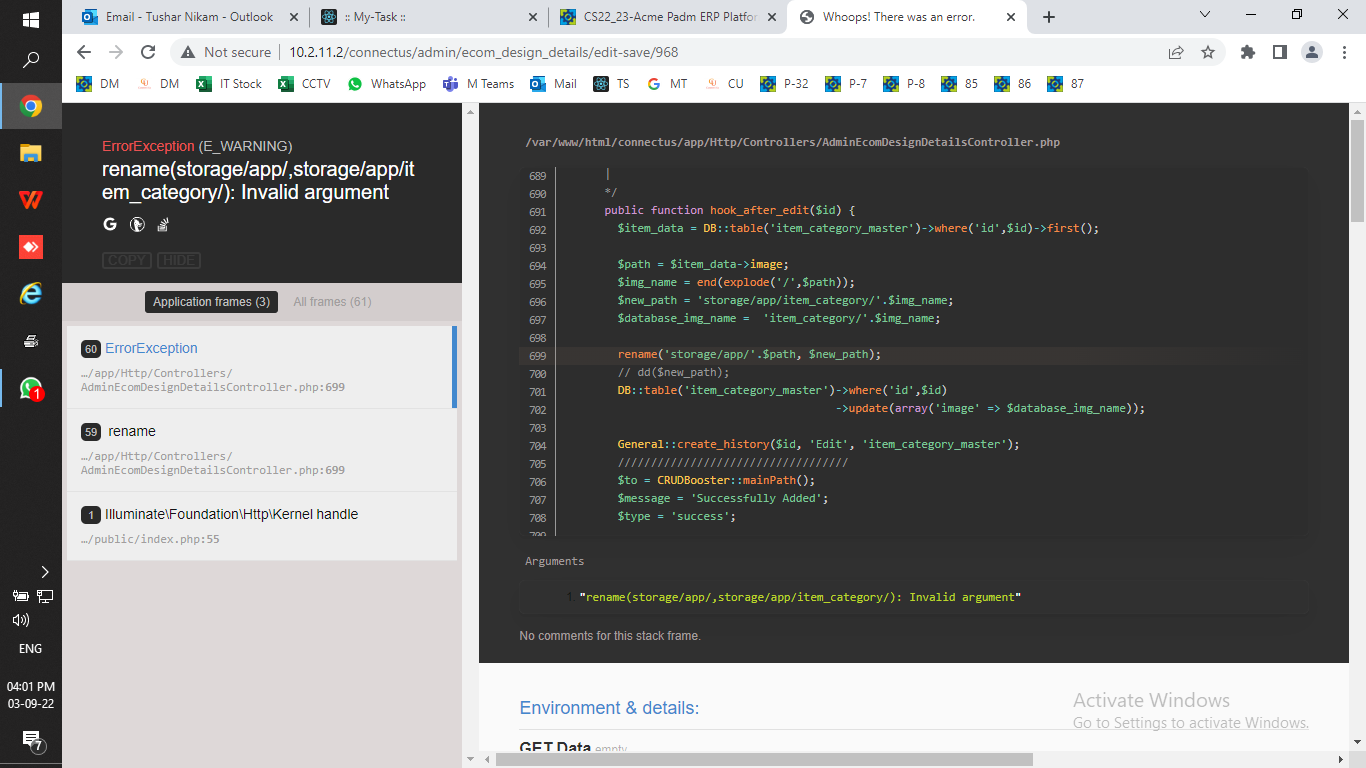Viewport: 1366px width, 768px height.
Task: Open the P-32 bookmark
Action: click(x=785, y=84)
